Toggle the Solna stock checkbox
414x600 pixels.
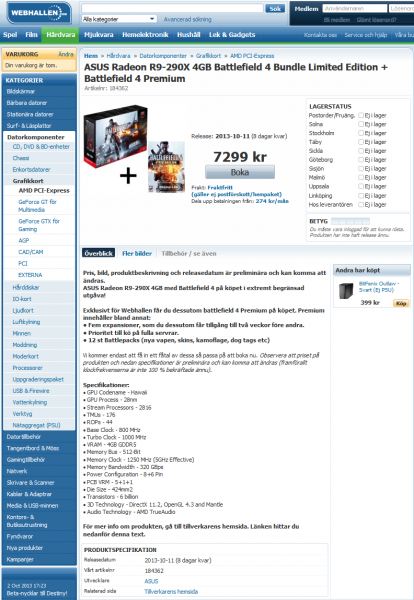[361, 124]
